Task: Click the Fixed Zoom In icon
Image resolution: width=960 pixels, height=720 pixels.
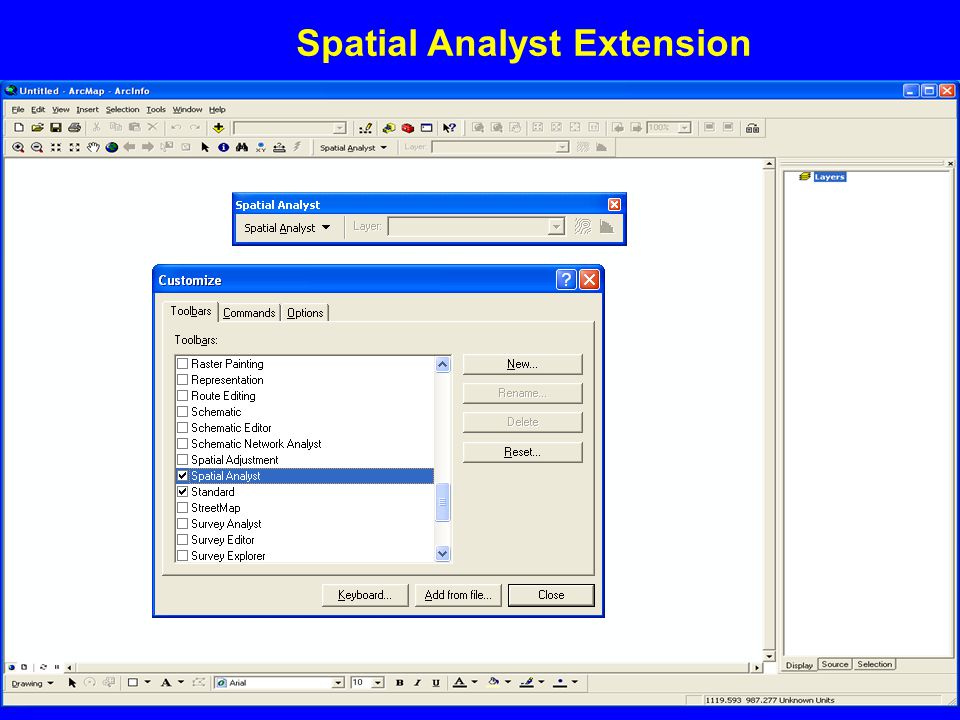Action: (56, 148)
